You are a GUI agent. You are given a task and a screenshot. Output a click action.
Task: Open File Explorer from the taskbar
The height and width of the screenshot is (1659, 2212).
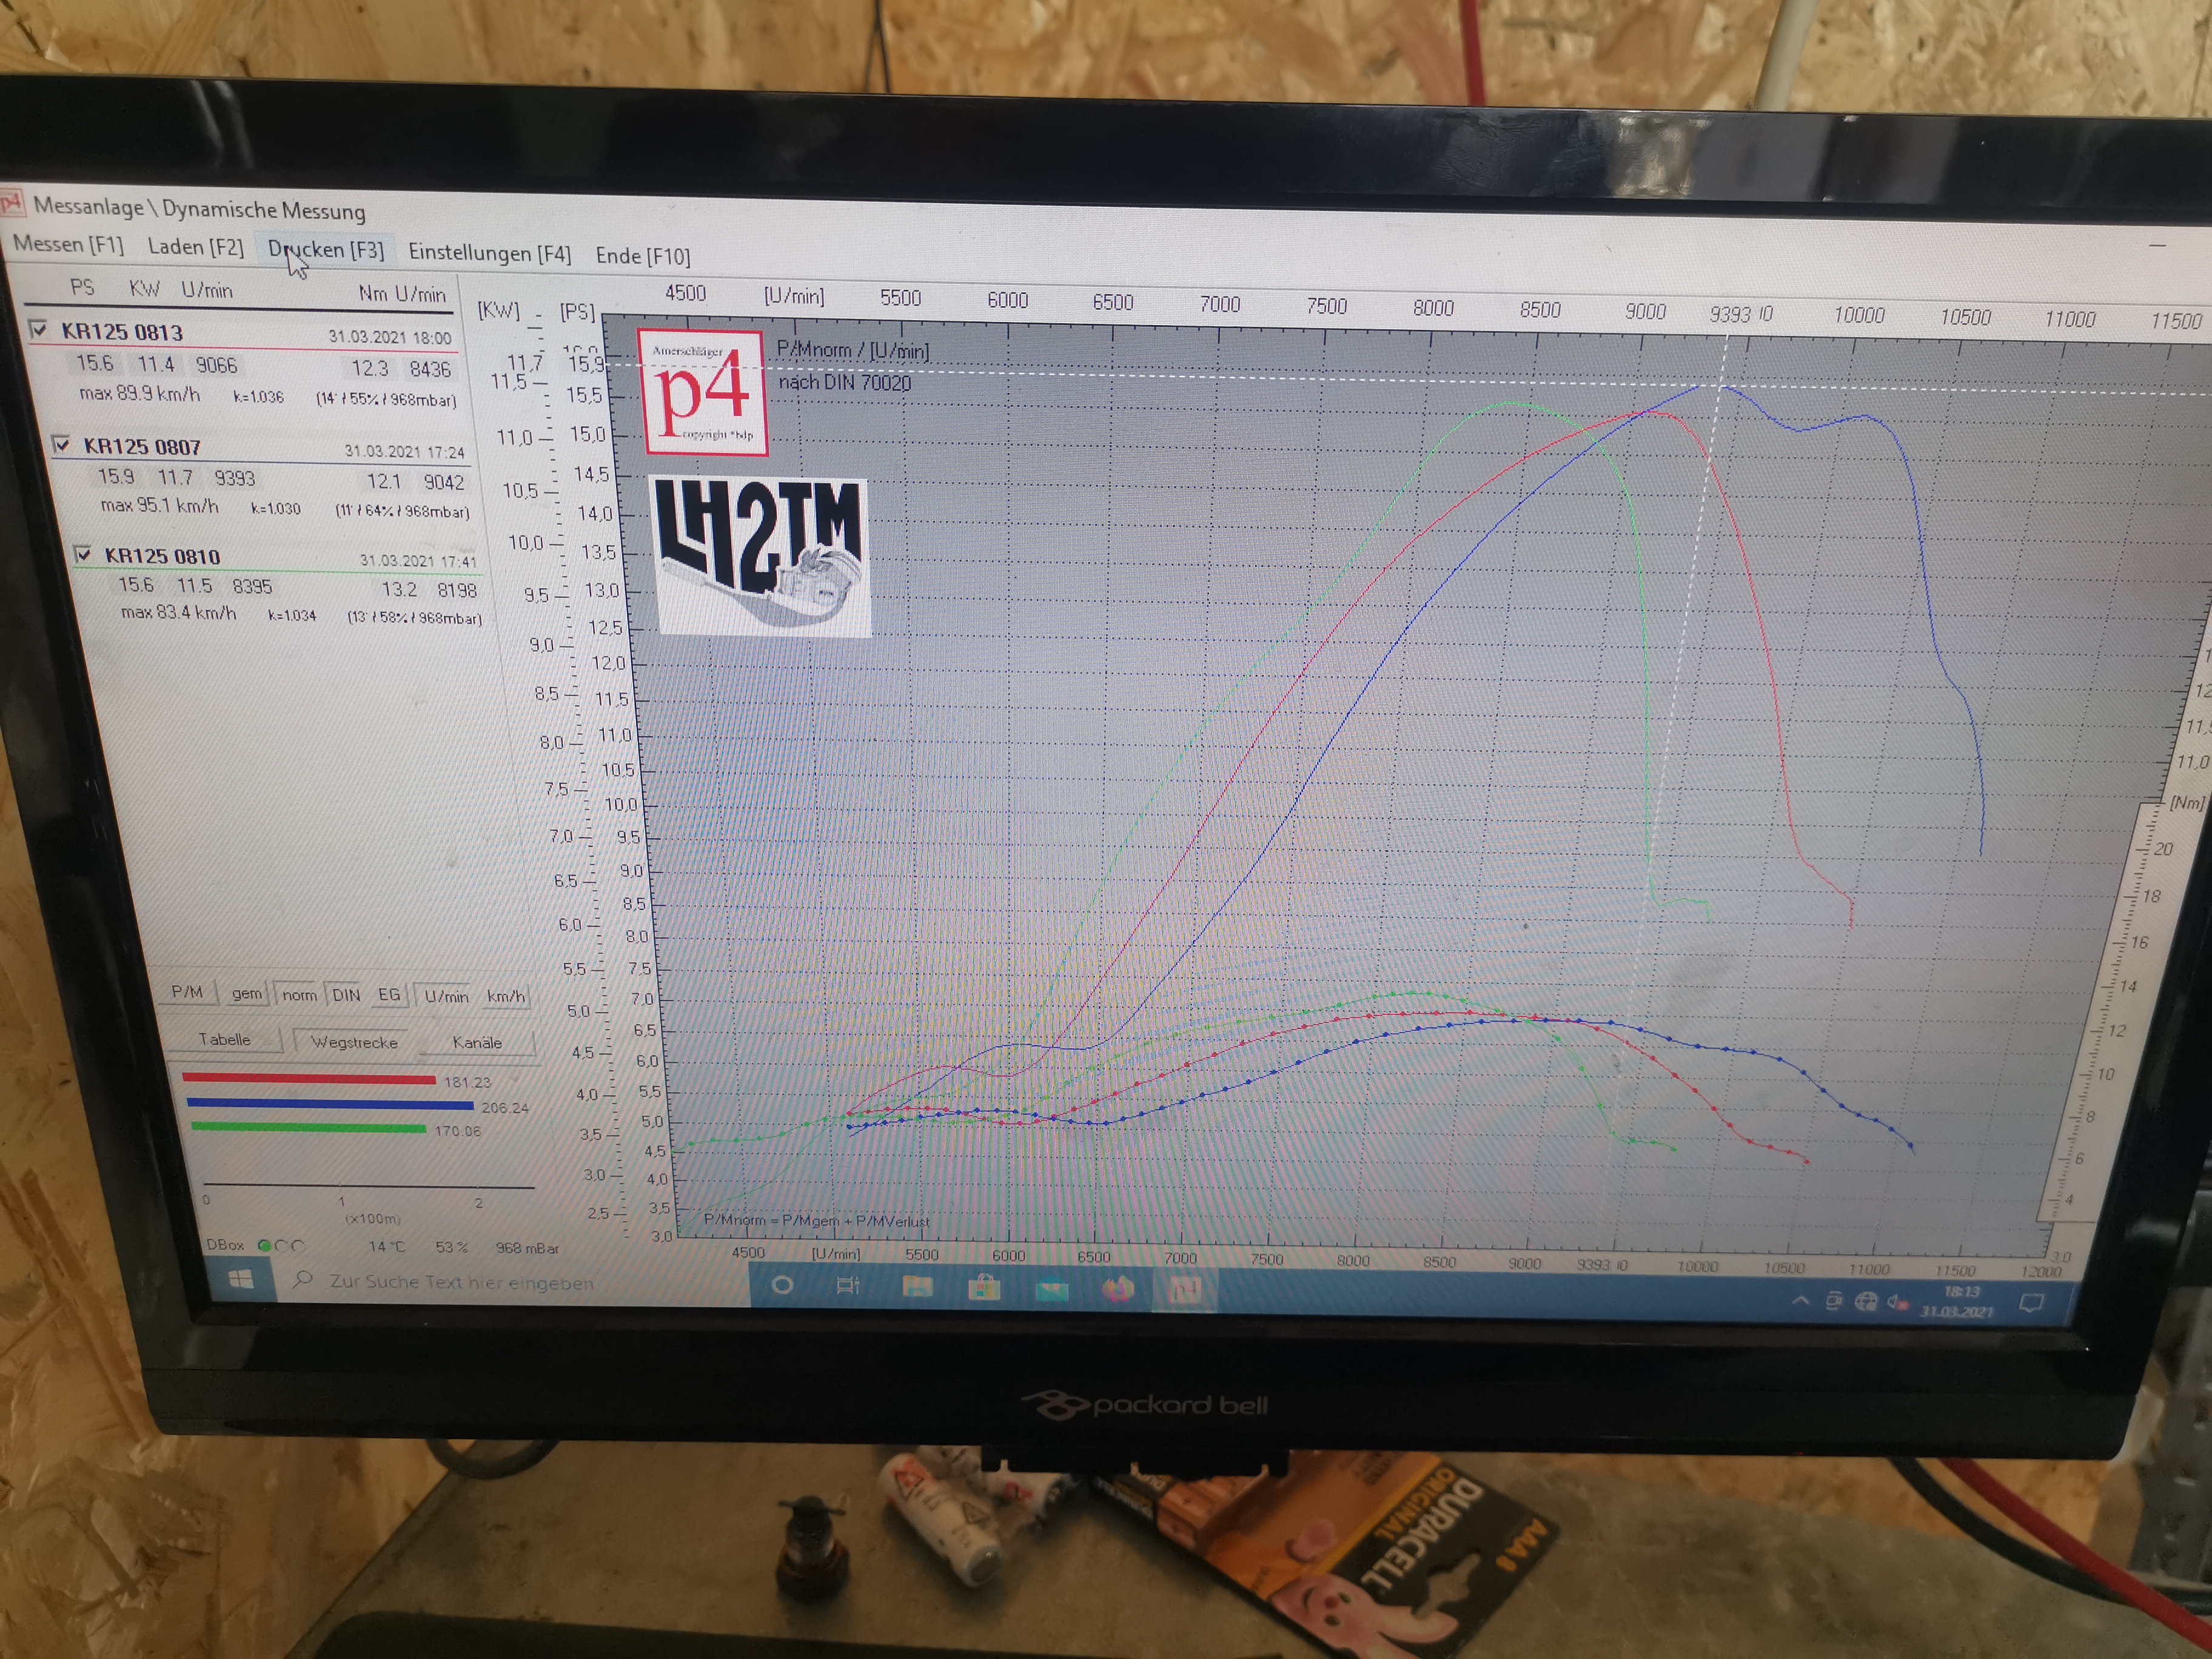click(917, 1287)
